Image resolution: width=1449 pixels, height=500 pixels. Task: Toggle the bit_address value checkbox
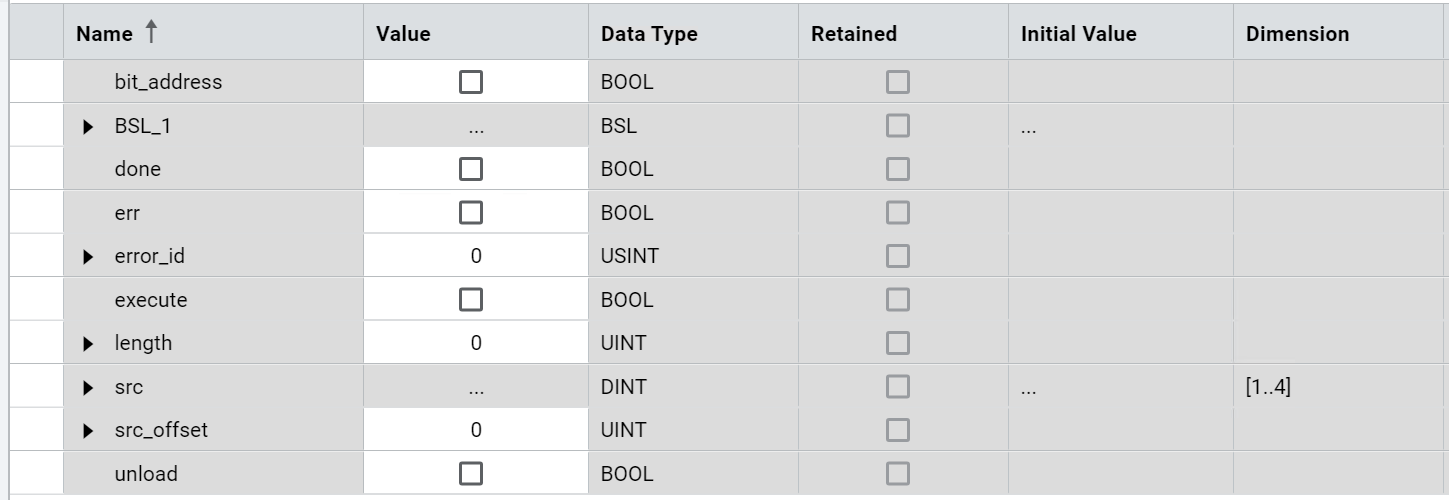470,83
